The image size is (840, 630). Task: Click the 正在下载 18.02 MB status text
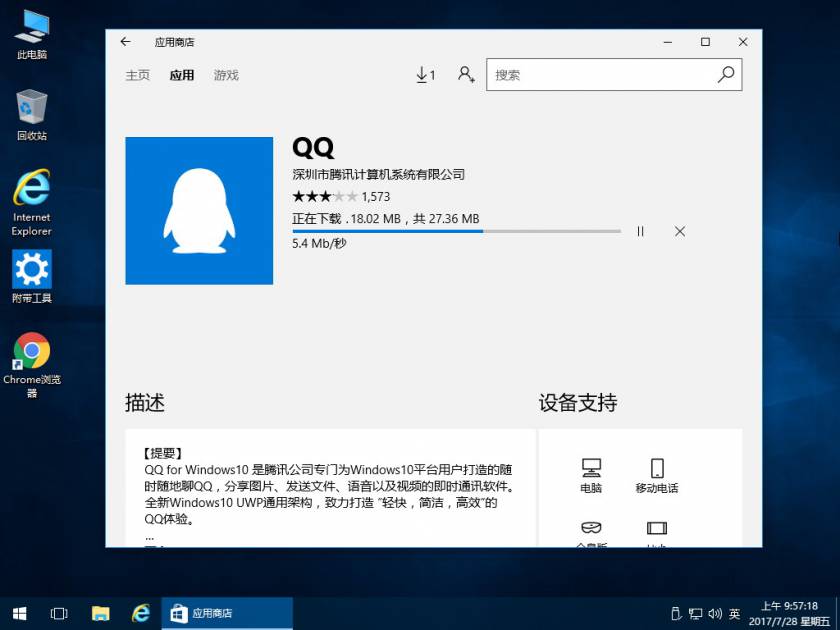point(386,219)
